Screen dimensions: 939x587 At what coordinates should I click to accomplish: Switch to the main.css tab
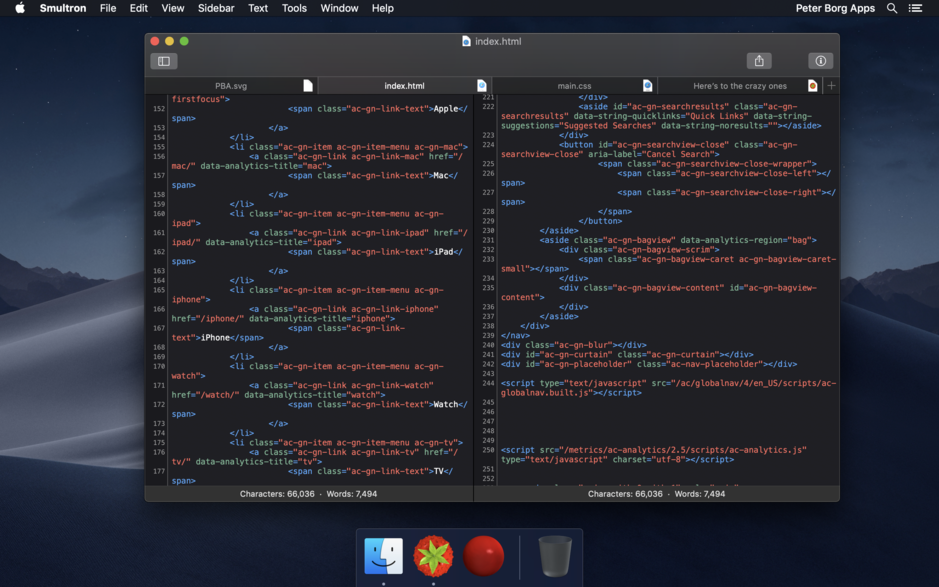575,85
